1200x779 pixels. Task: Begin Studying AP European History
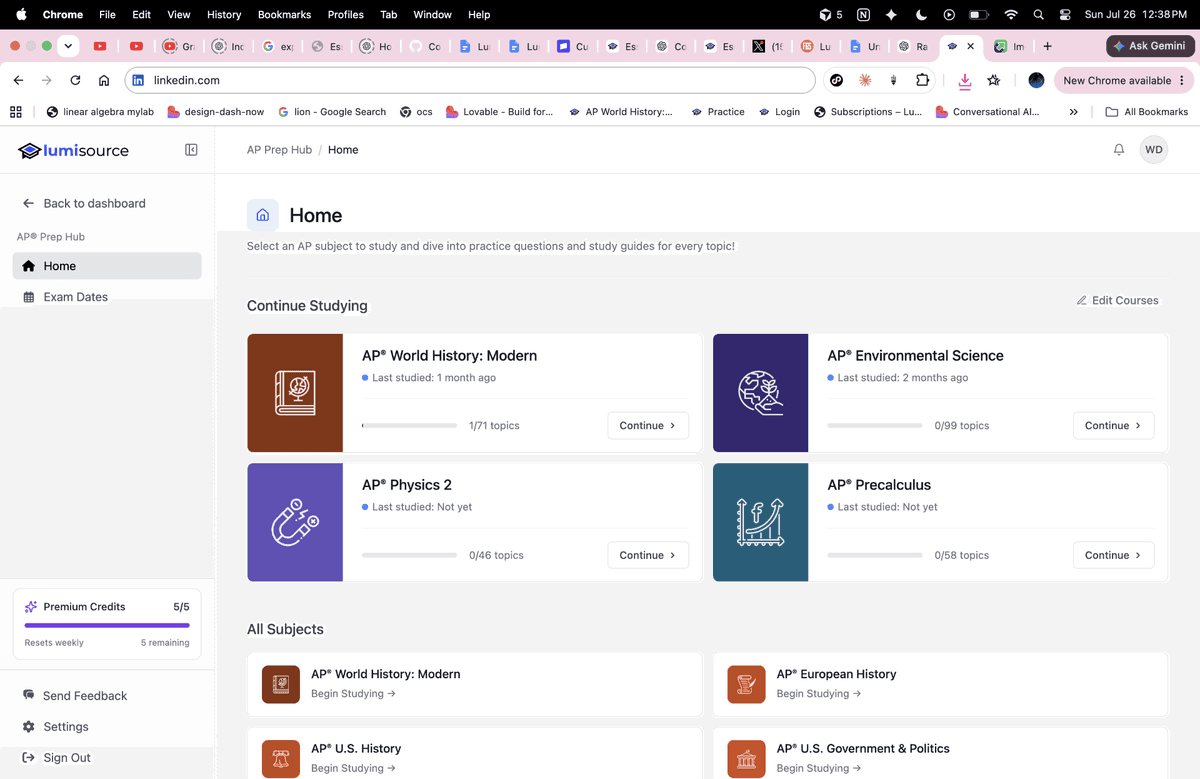coord(819,693)
